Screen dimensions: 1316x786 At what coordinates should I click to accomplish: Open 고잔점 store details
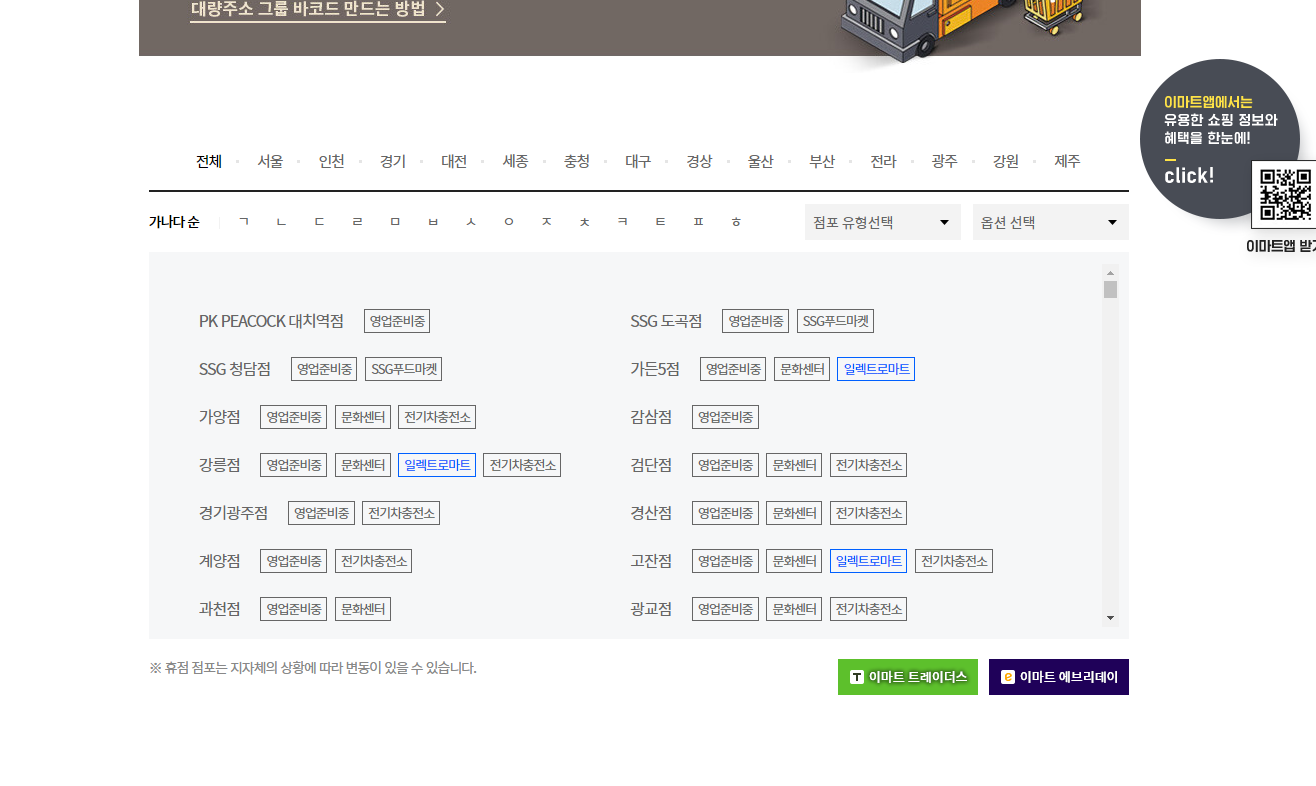(651, 561)
